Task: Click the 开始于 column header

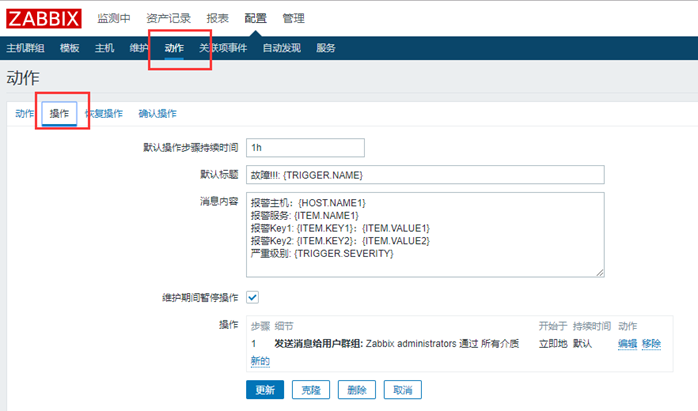Action: tap(553, 326)
